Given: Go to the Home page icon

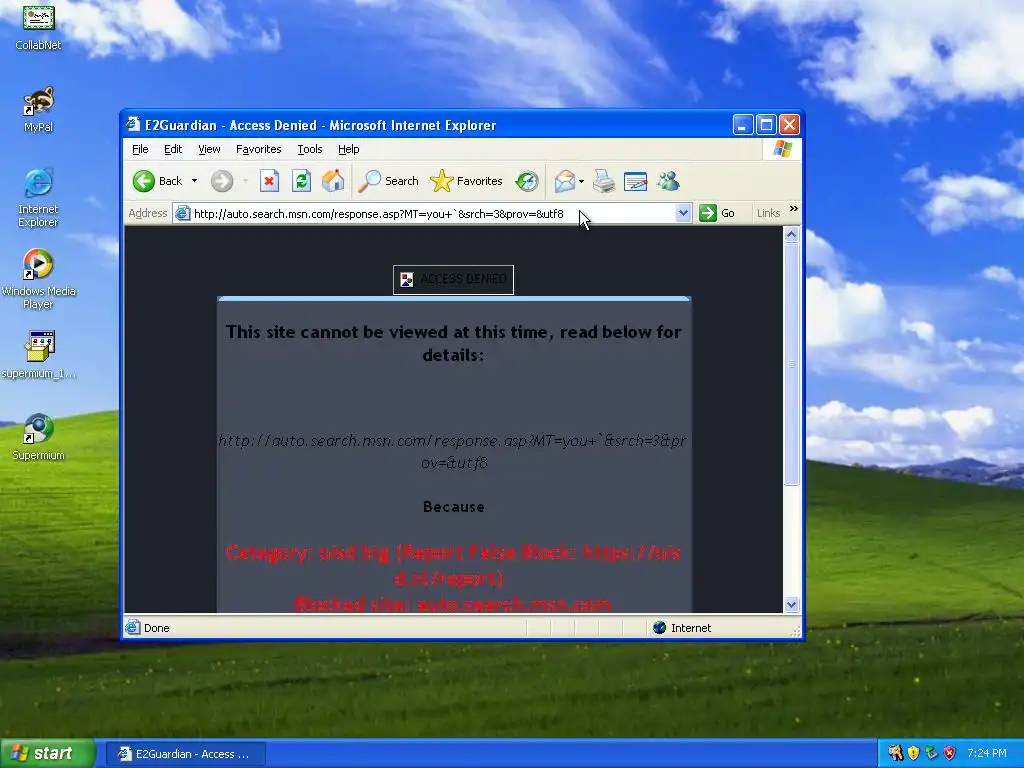Looking at the screenshot, I should point(333,181).
